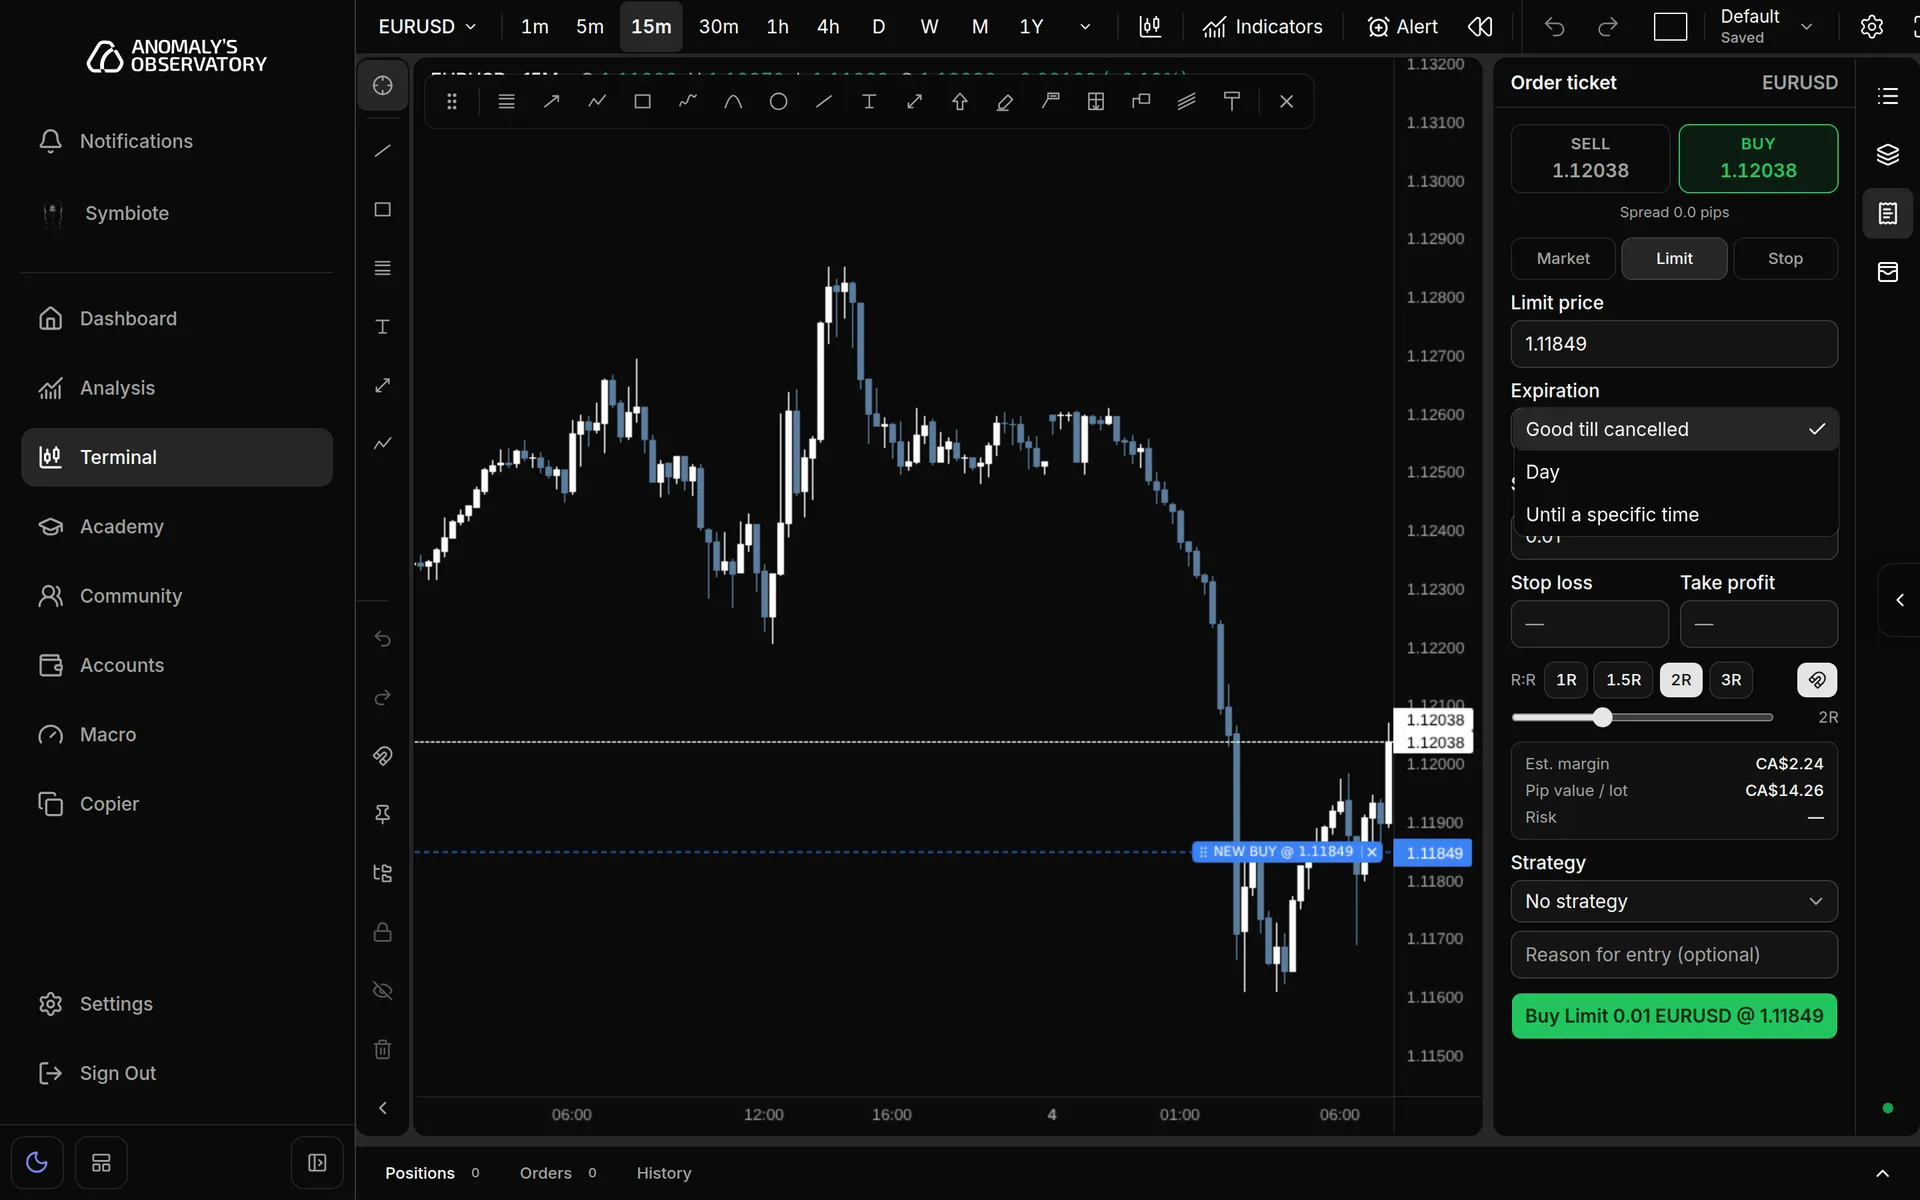The height and width of the screenshot is (1200, 1920).
Task: Pin drawings with the pin icon
Action: tap(382, 814)
